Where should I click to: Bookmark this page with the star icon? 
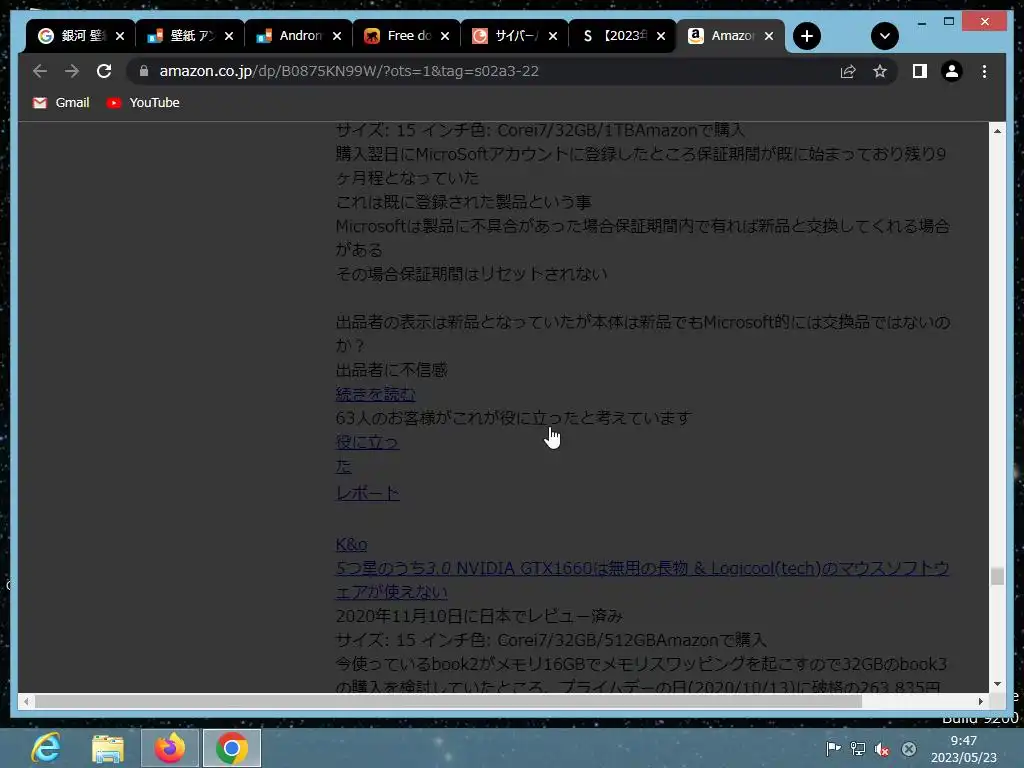click(880, 71)
